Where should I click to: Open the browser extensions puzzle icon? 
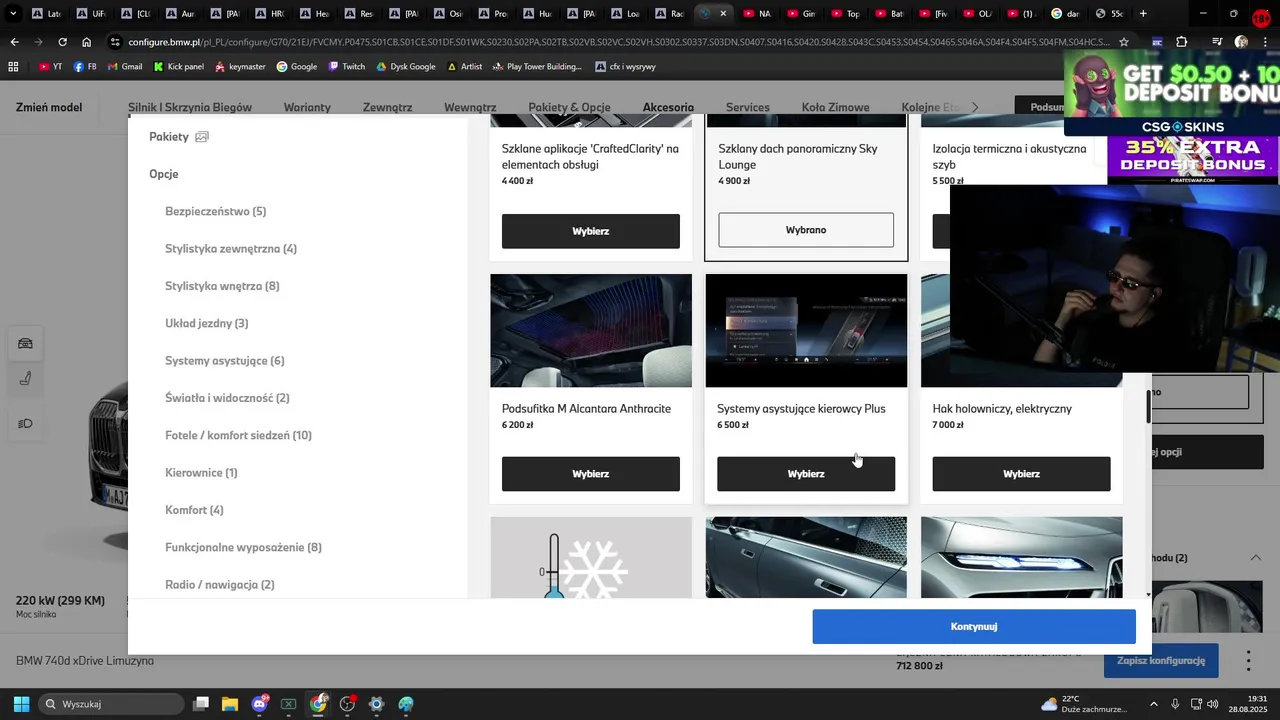pyautogui.click(x=1182, y=42)
